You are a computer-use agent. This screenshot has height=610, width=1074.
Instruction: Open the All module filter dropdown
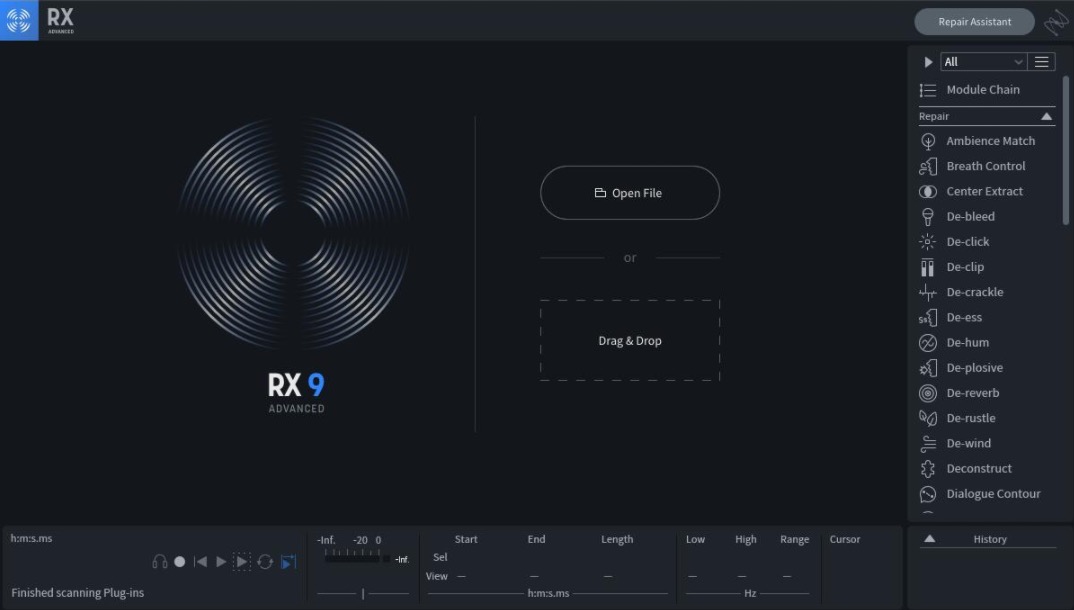coord(984,62)
